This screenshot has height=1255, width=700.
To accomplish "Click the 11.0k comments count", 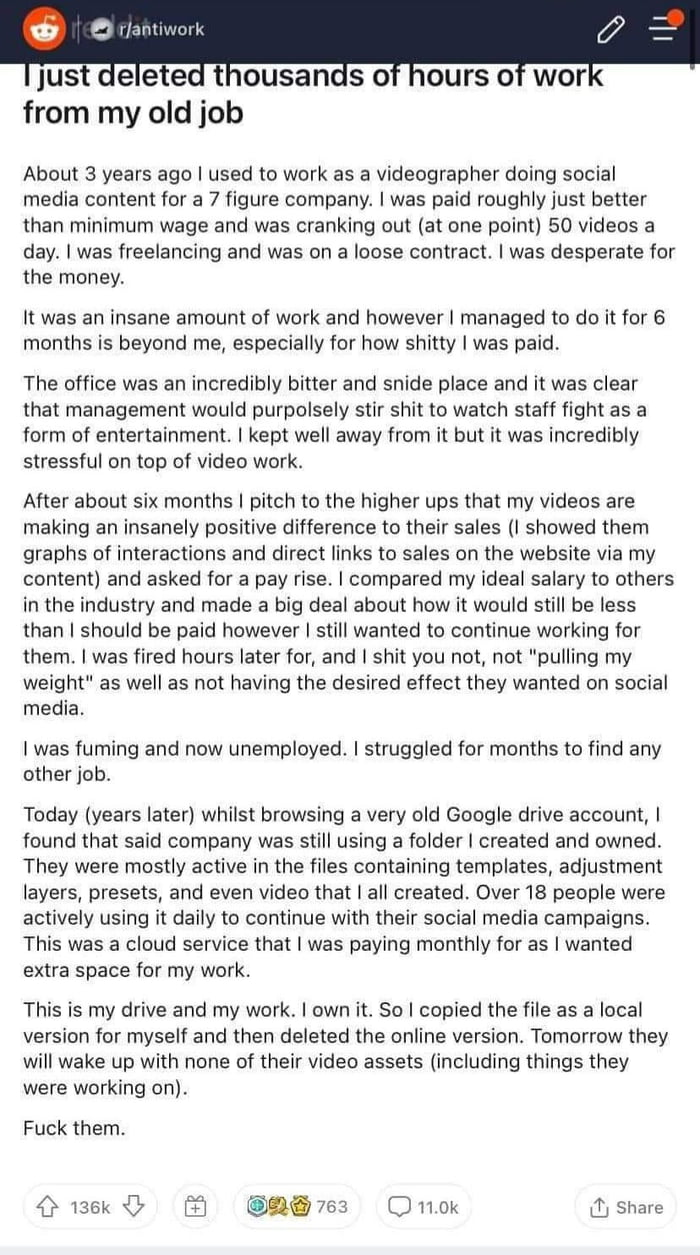I will (x=437, y=1207).
